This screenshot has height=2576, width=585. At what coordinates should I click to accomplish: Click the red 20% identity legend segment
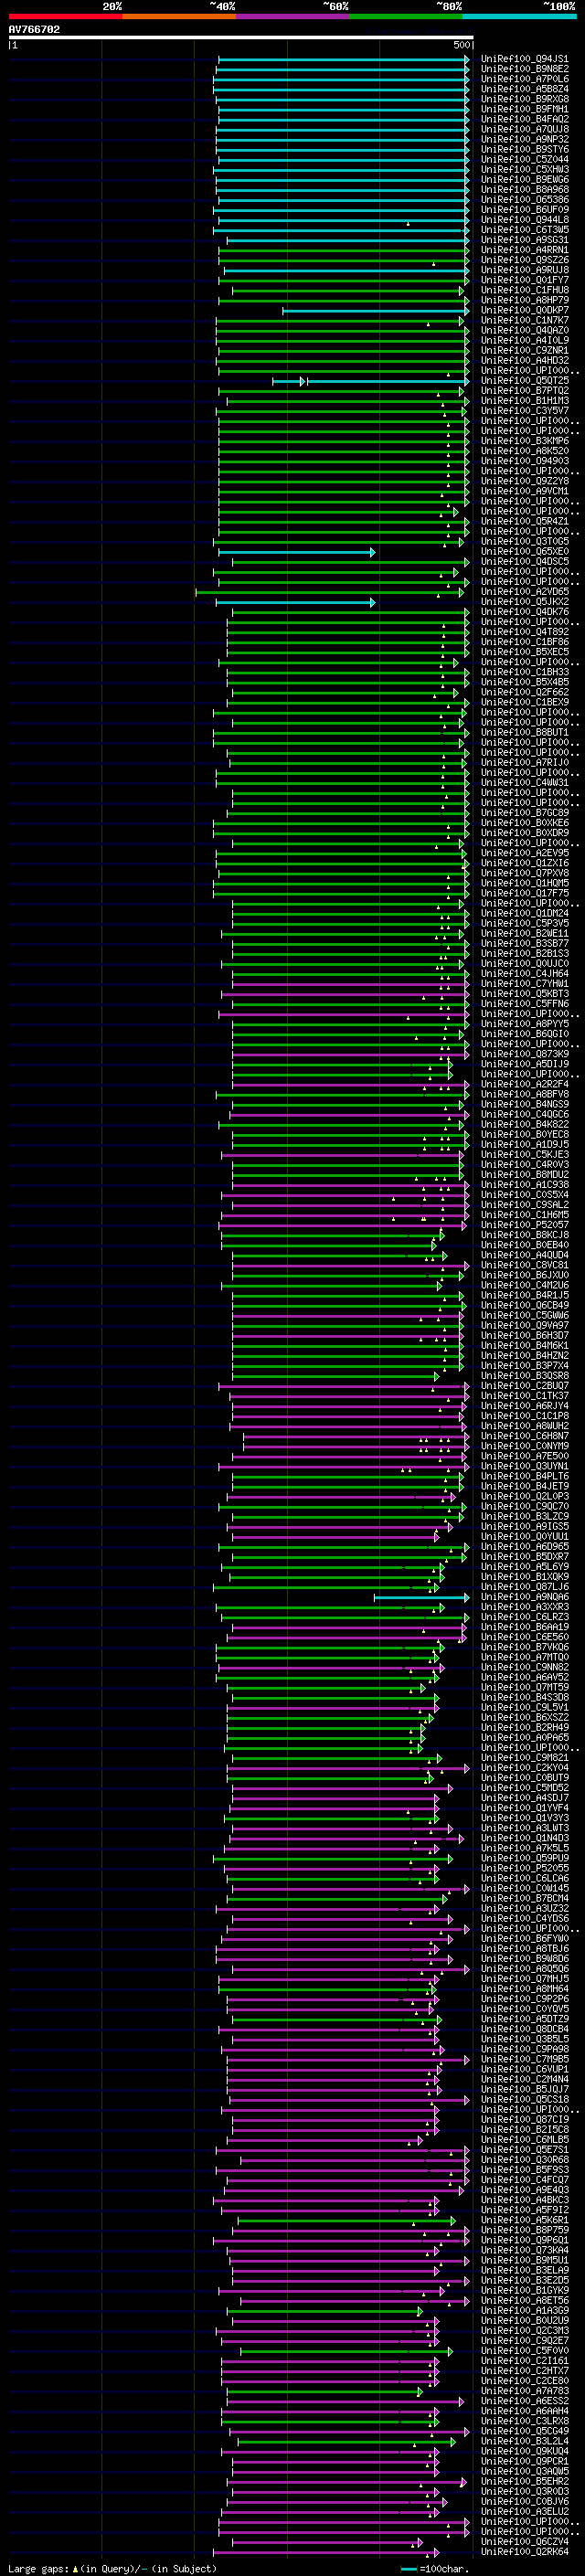(x=65, y=16)
